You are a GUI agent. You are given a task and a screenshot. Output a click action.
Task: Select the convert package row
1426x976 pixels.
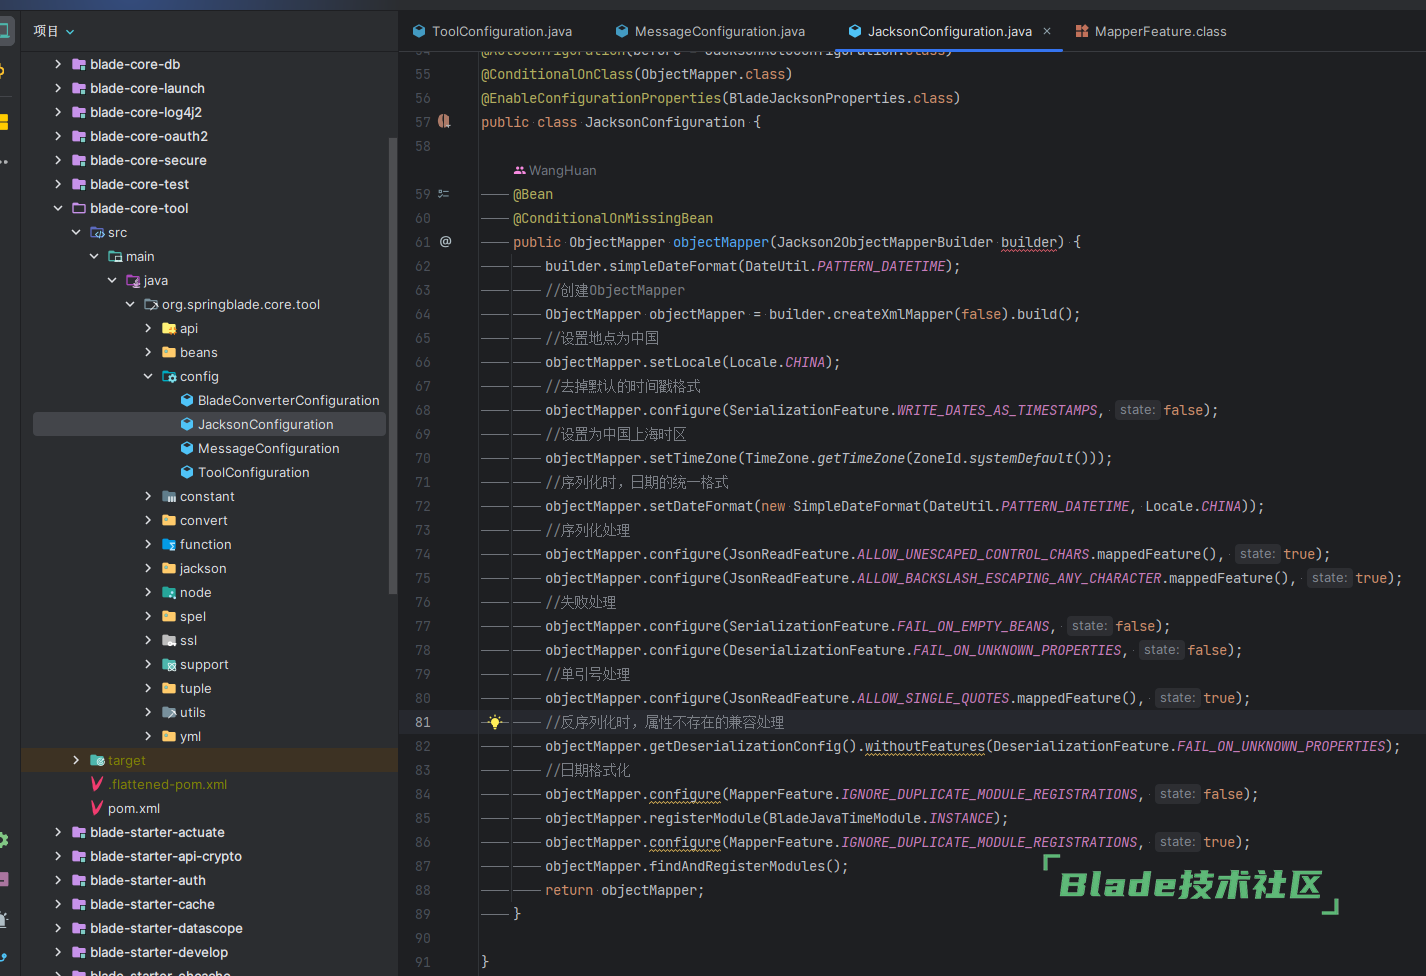coord(209,520)
